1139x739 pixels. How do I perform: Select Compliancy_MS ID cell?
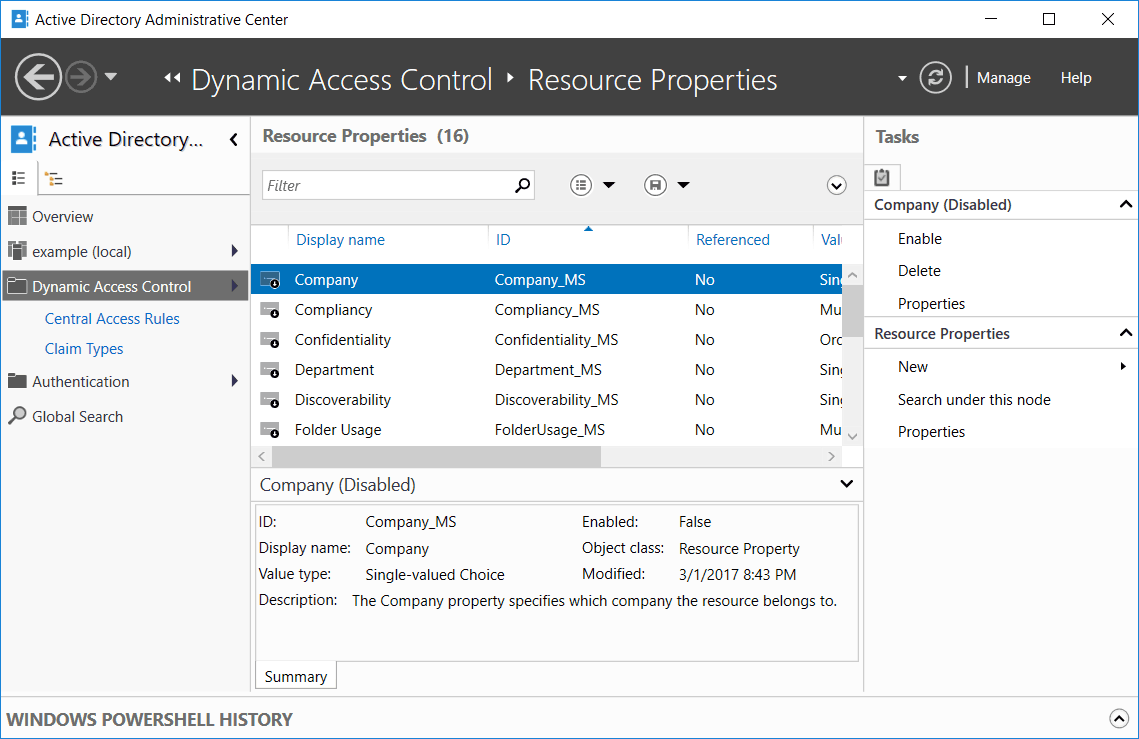pos(547,310)
